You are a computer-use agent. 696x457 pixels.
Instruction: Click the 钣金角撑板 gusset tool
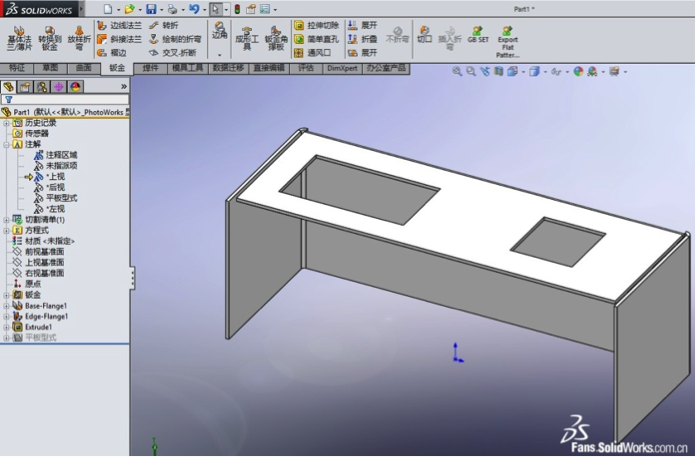275,38
